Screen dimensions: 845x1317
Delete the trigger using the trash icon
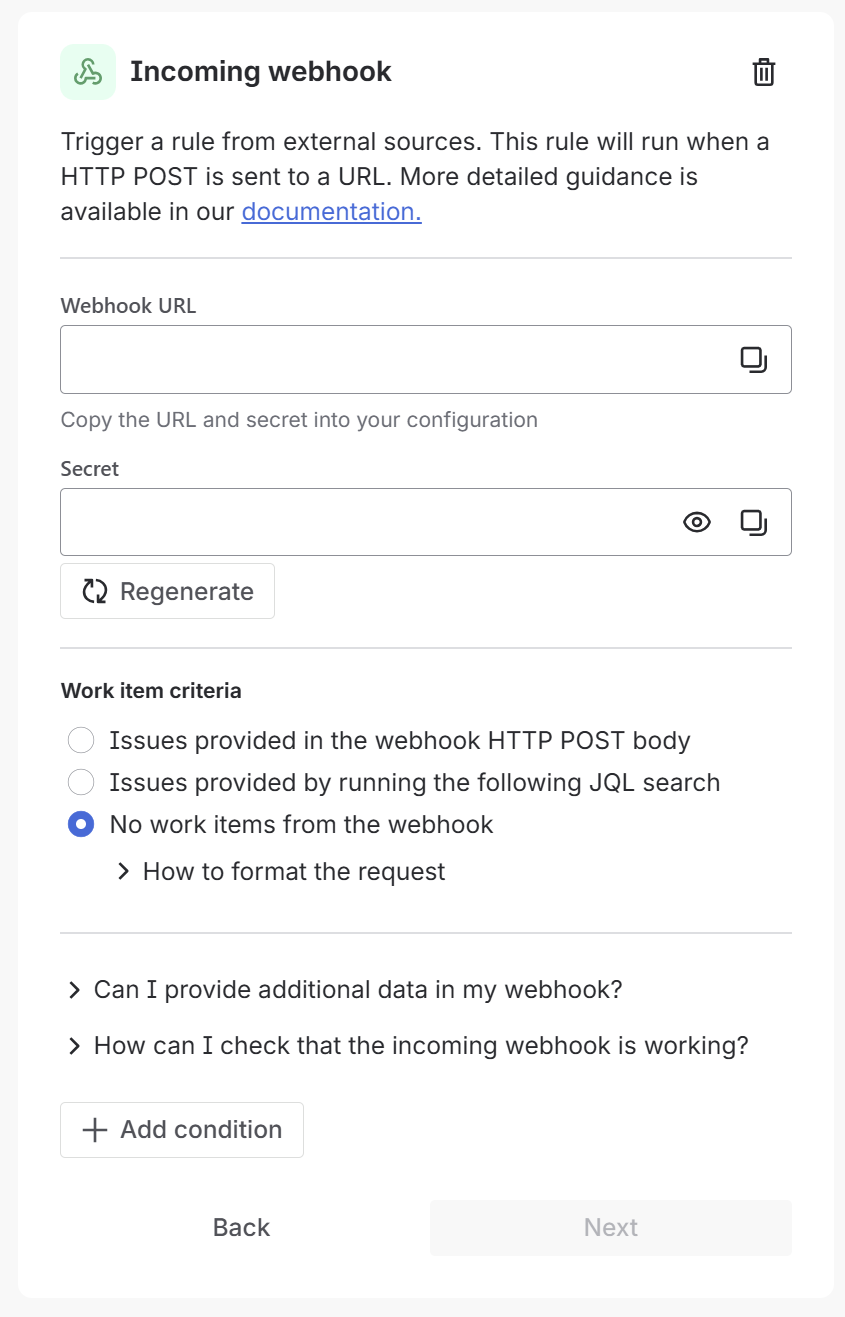pos(763,71)
